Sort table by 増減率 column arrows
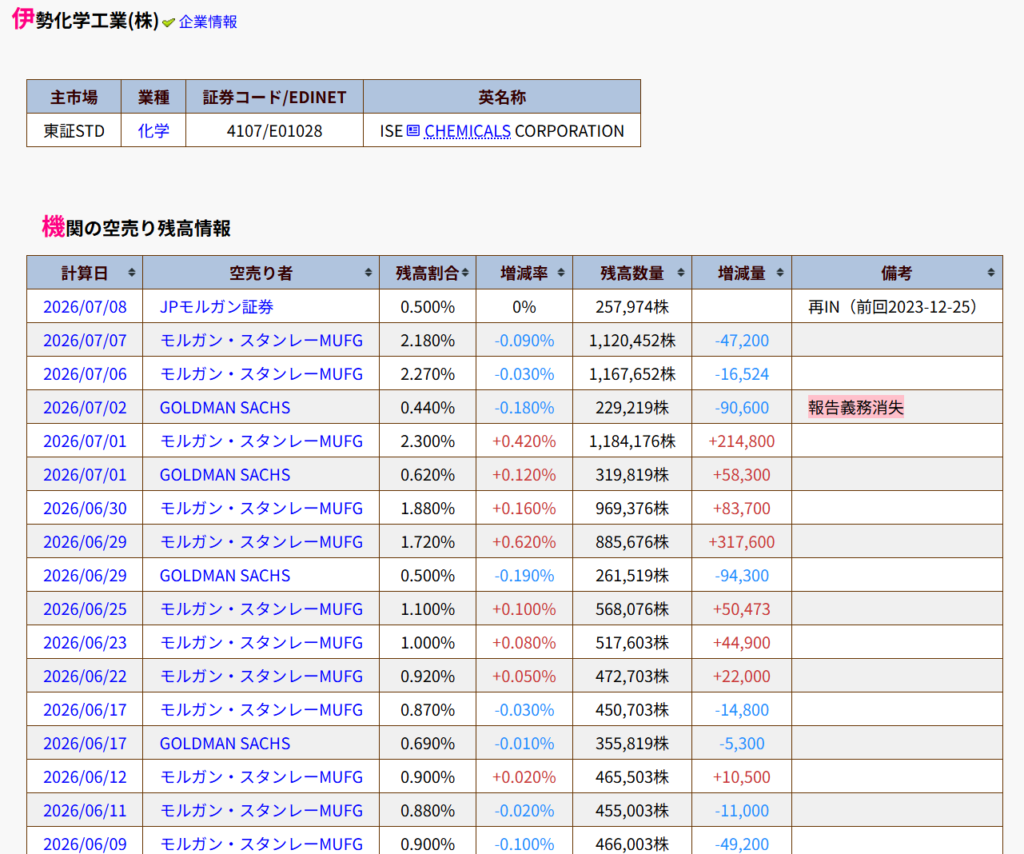 561,273
